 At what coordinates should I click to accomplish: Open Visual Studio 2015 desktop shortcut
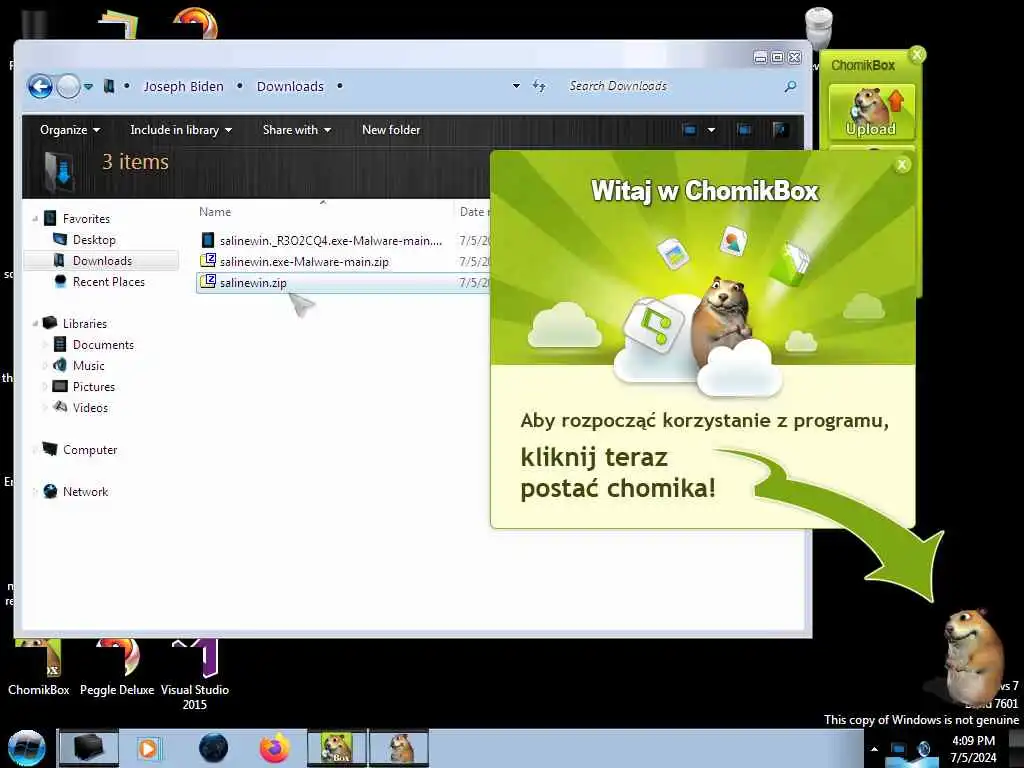tap(195, 676)
